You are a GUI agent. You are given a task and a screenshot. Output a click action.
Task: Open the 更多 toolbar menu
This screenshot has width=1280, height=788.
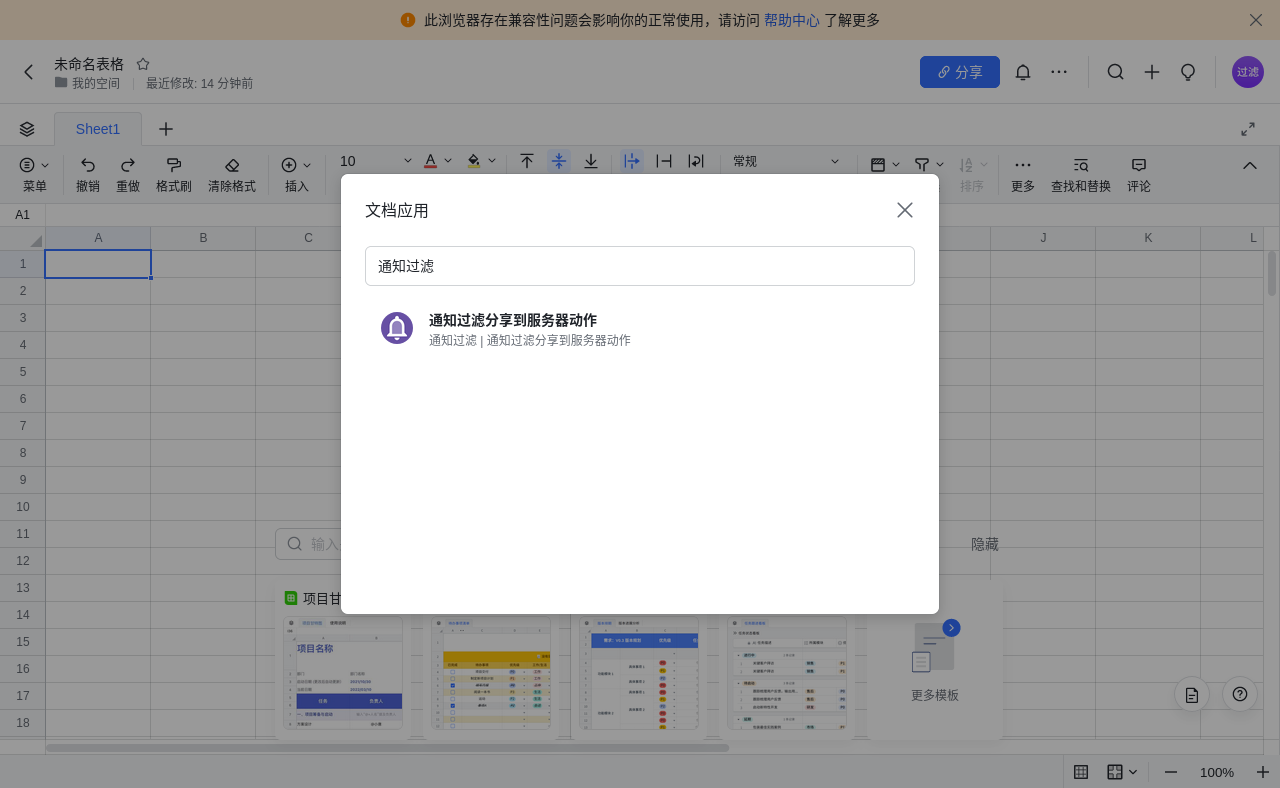1023,174
